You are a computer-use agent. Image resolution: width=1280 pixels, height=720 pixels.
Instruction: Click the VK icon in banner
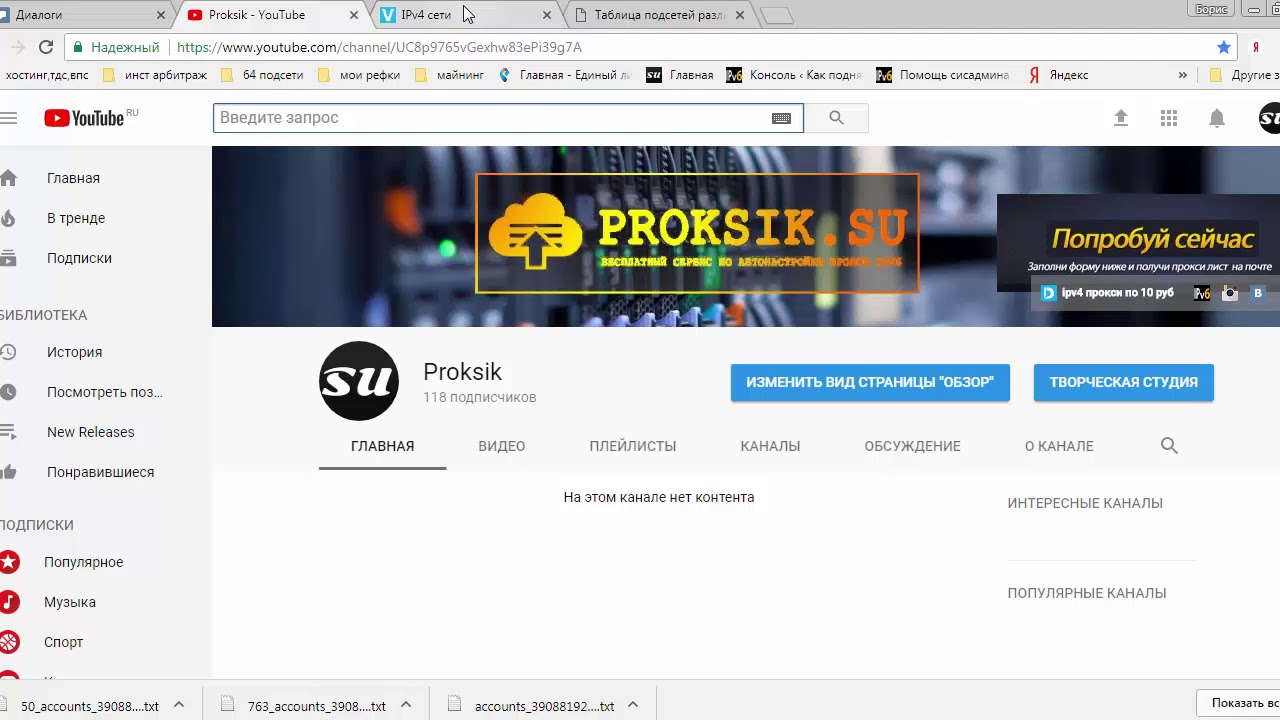(1258, 293)
